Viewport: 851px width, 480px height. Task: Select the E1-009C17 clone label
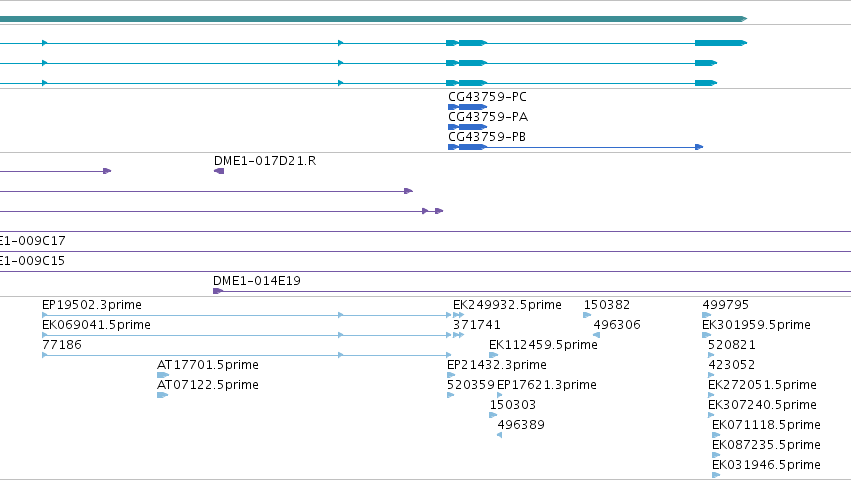click(32, 241)
